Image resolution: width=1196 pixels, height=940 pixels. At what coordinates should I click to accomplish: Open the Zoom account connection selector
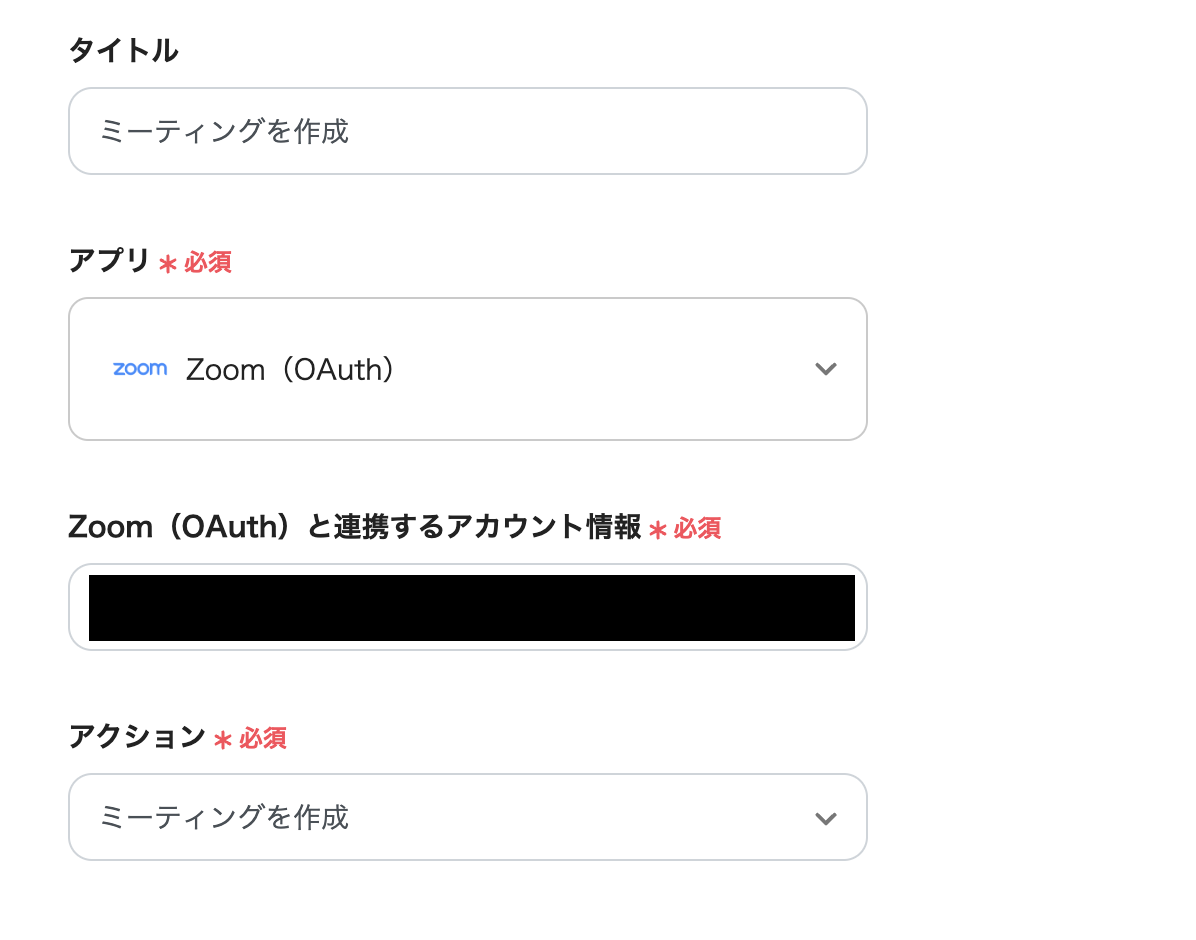pos(467,607)
